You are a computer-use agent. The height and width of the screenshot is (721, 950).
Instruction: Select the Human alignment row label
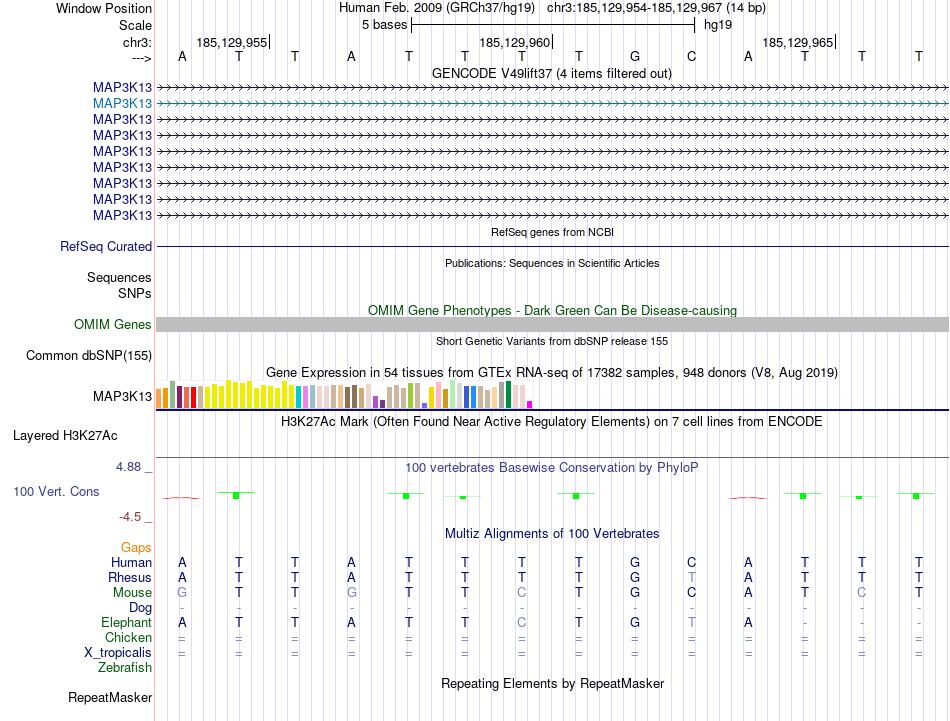(x=131, y=563)
